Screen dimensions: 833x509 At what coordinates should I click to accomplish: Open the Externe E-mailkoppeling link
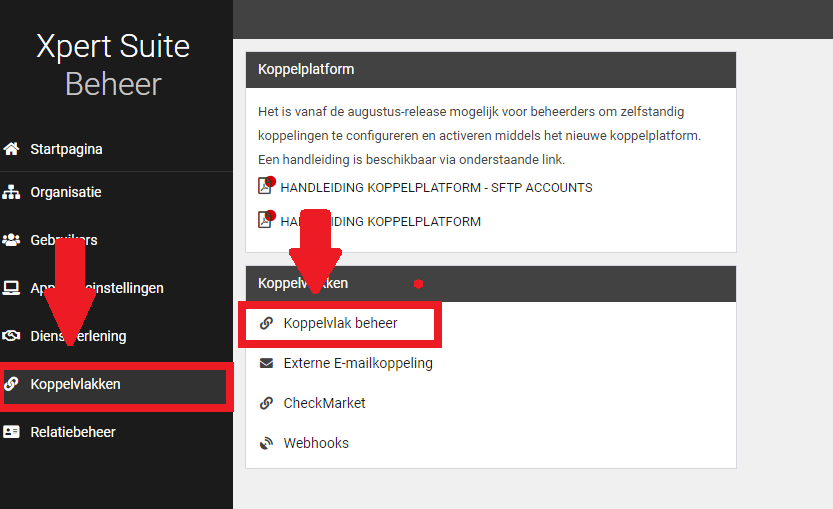(358, 363)
